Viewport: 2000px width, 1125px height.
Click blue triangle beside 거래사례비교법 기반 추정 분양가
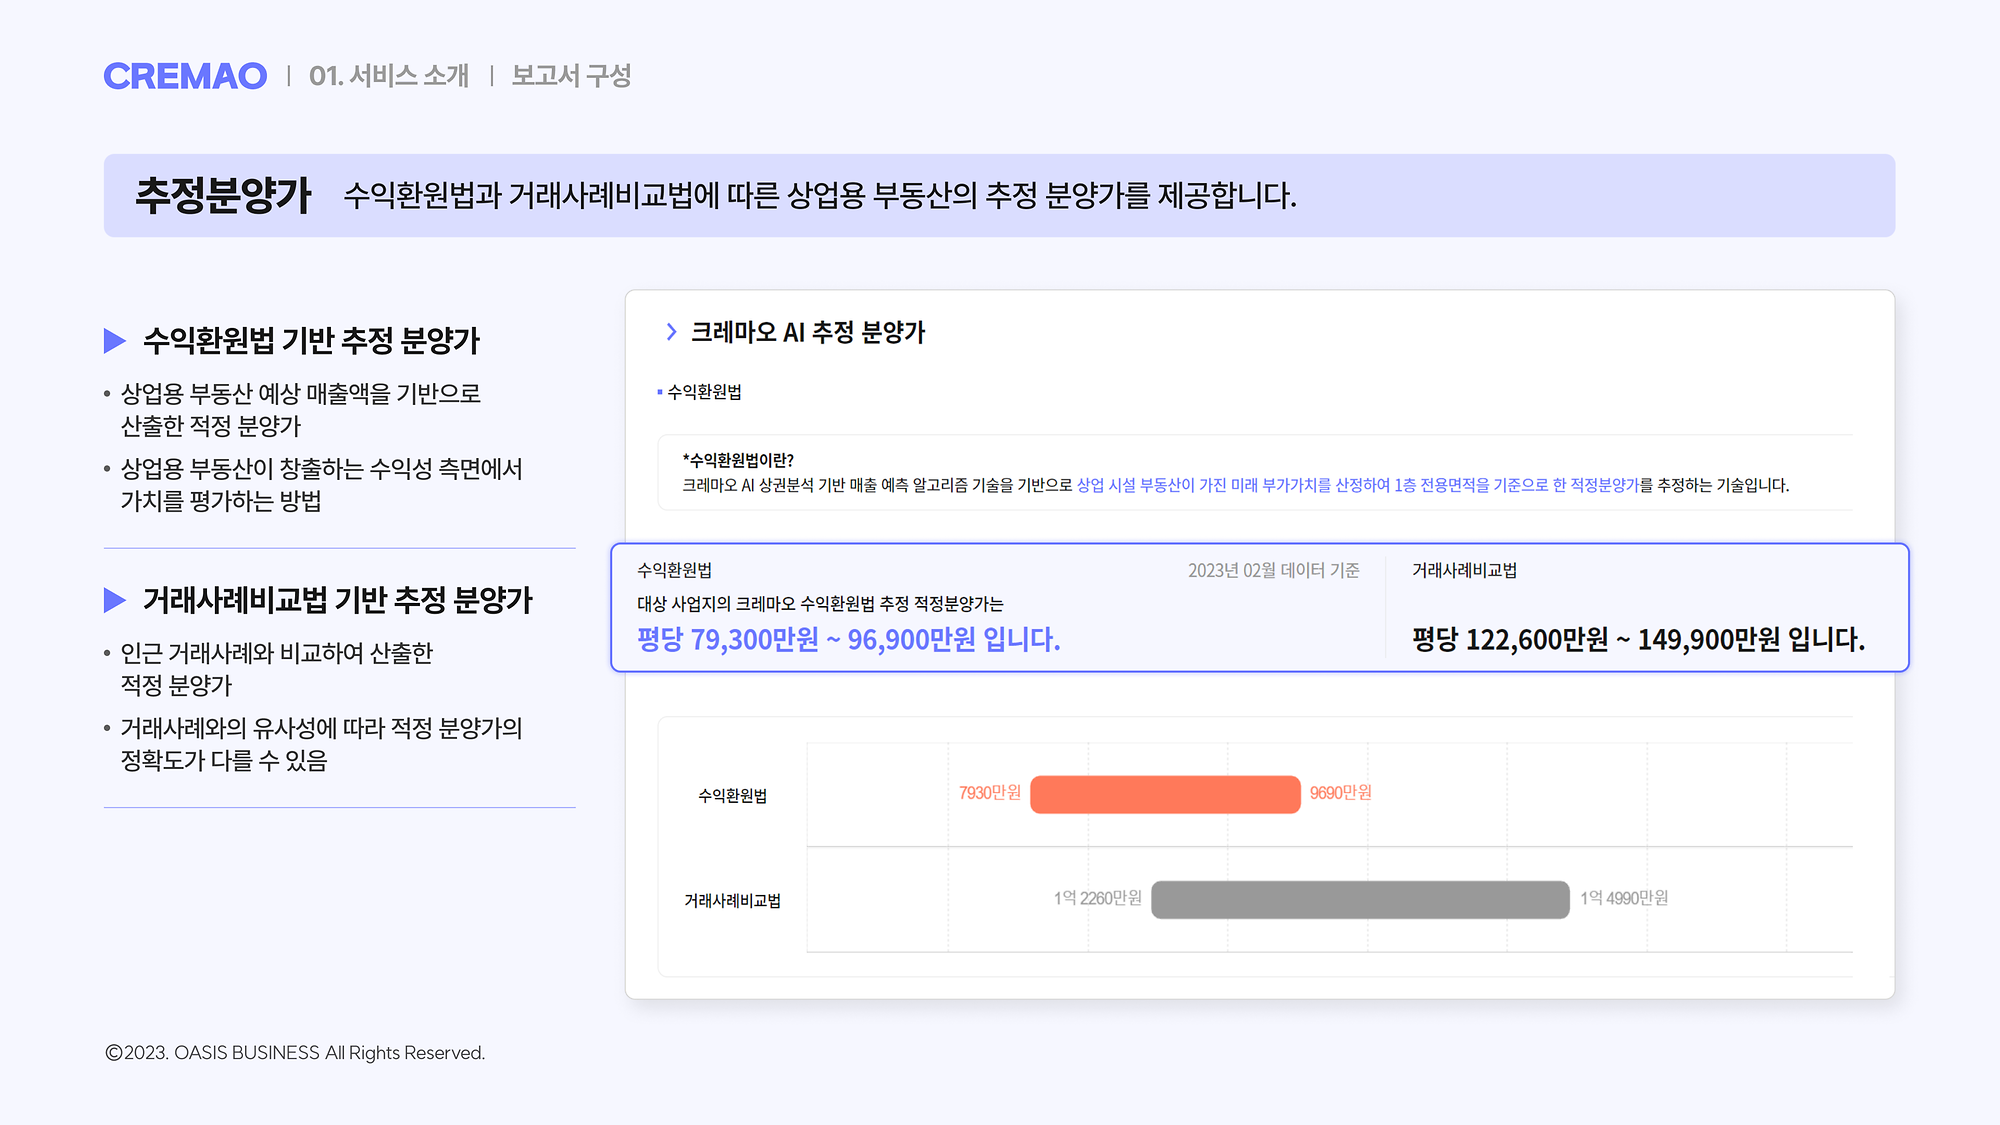(x=115, y=600)
